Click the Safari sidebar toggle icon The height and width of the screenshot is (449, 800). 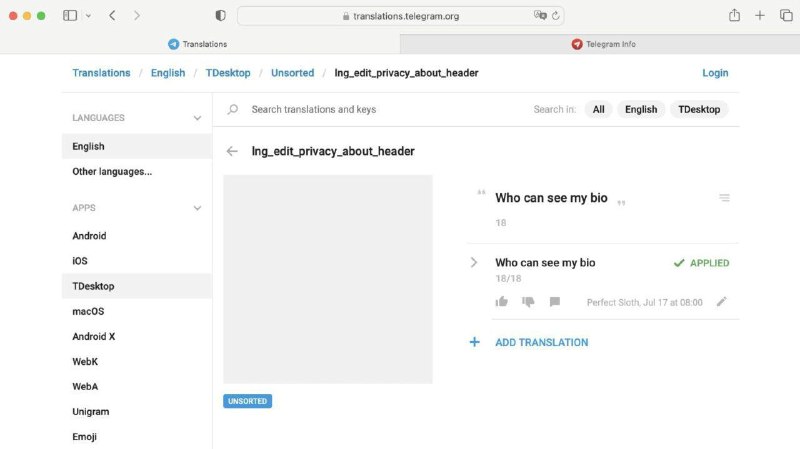(x=70, y=15)
